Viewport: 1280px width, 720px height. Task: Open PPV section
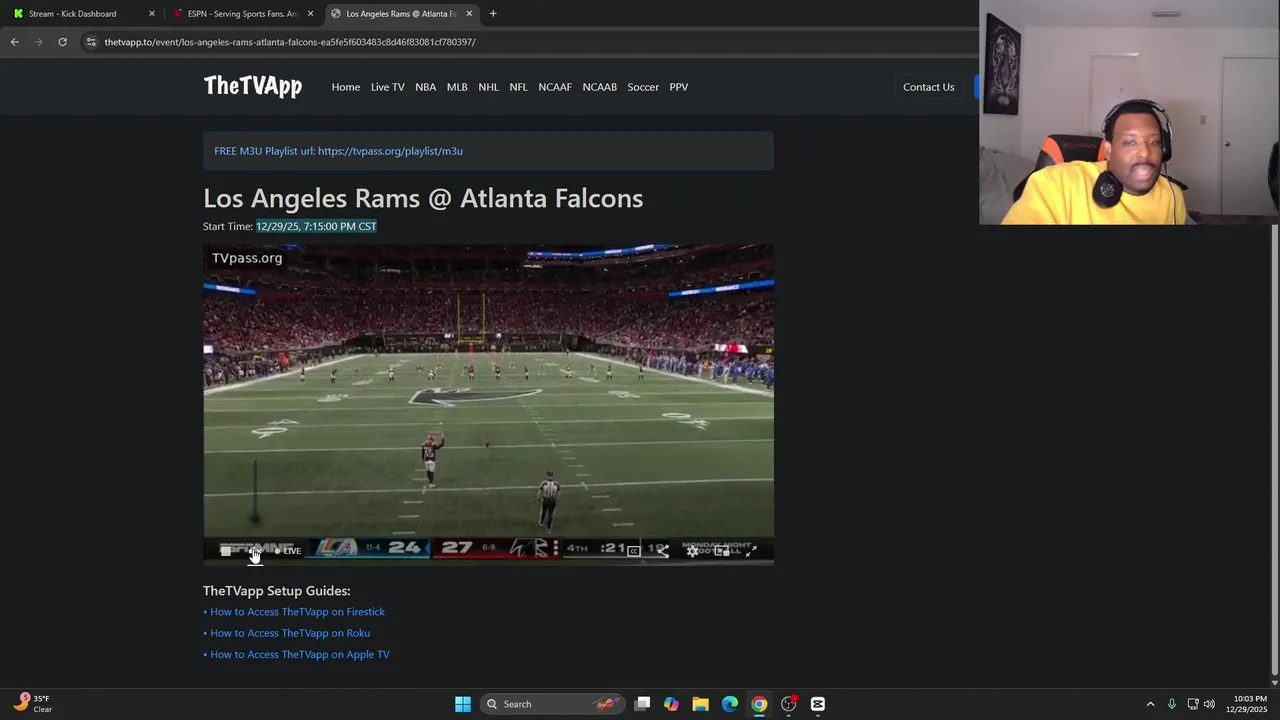pyautogui.click(x=679, y=87)
